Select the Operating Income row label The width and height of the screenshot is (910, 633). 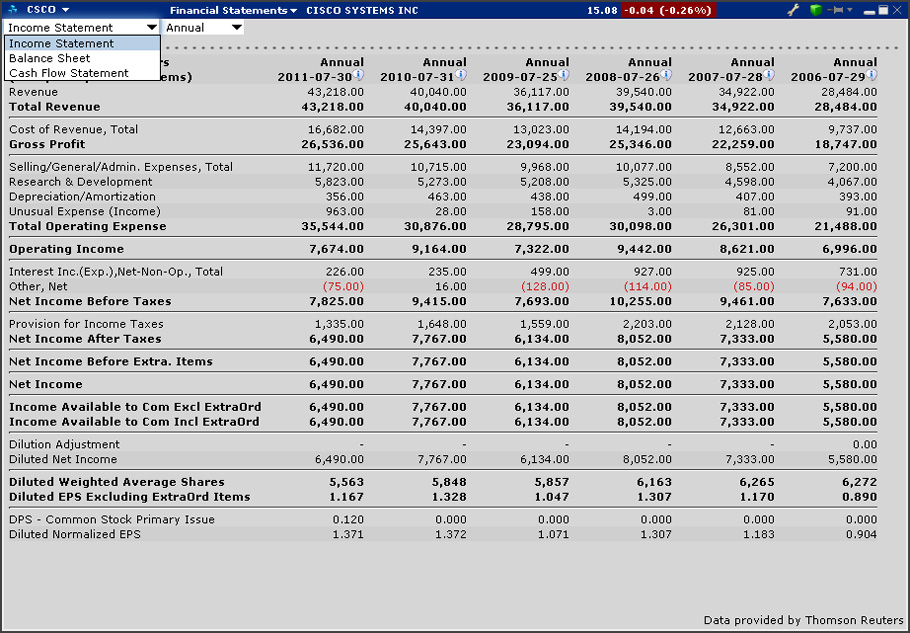click(x=67, y=249)
